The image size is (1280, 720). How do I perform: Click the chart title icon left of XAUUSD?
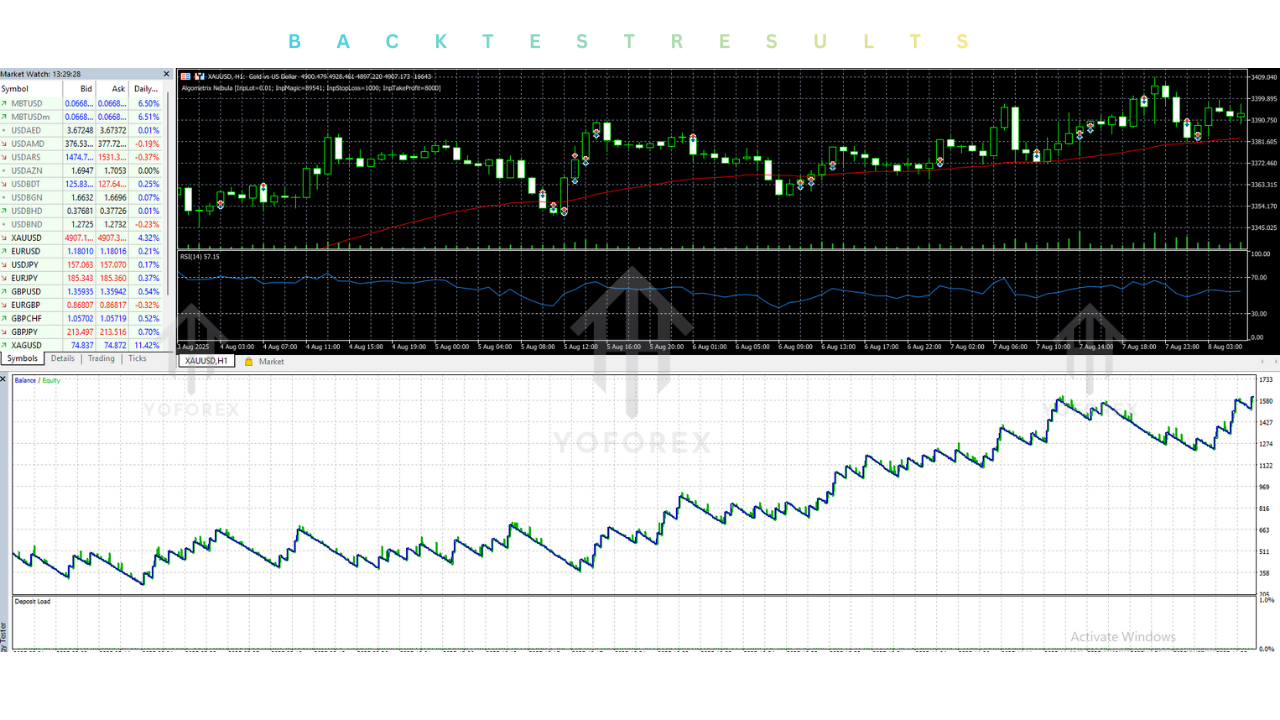tap(199, 76)
